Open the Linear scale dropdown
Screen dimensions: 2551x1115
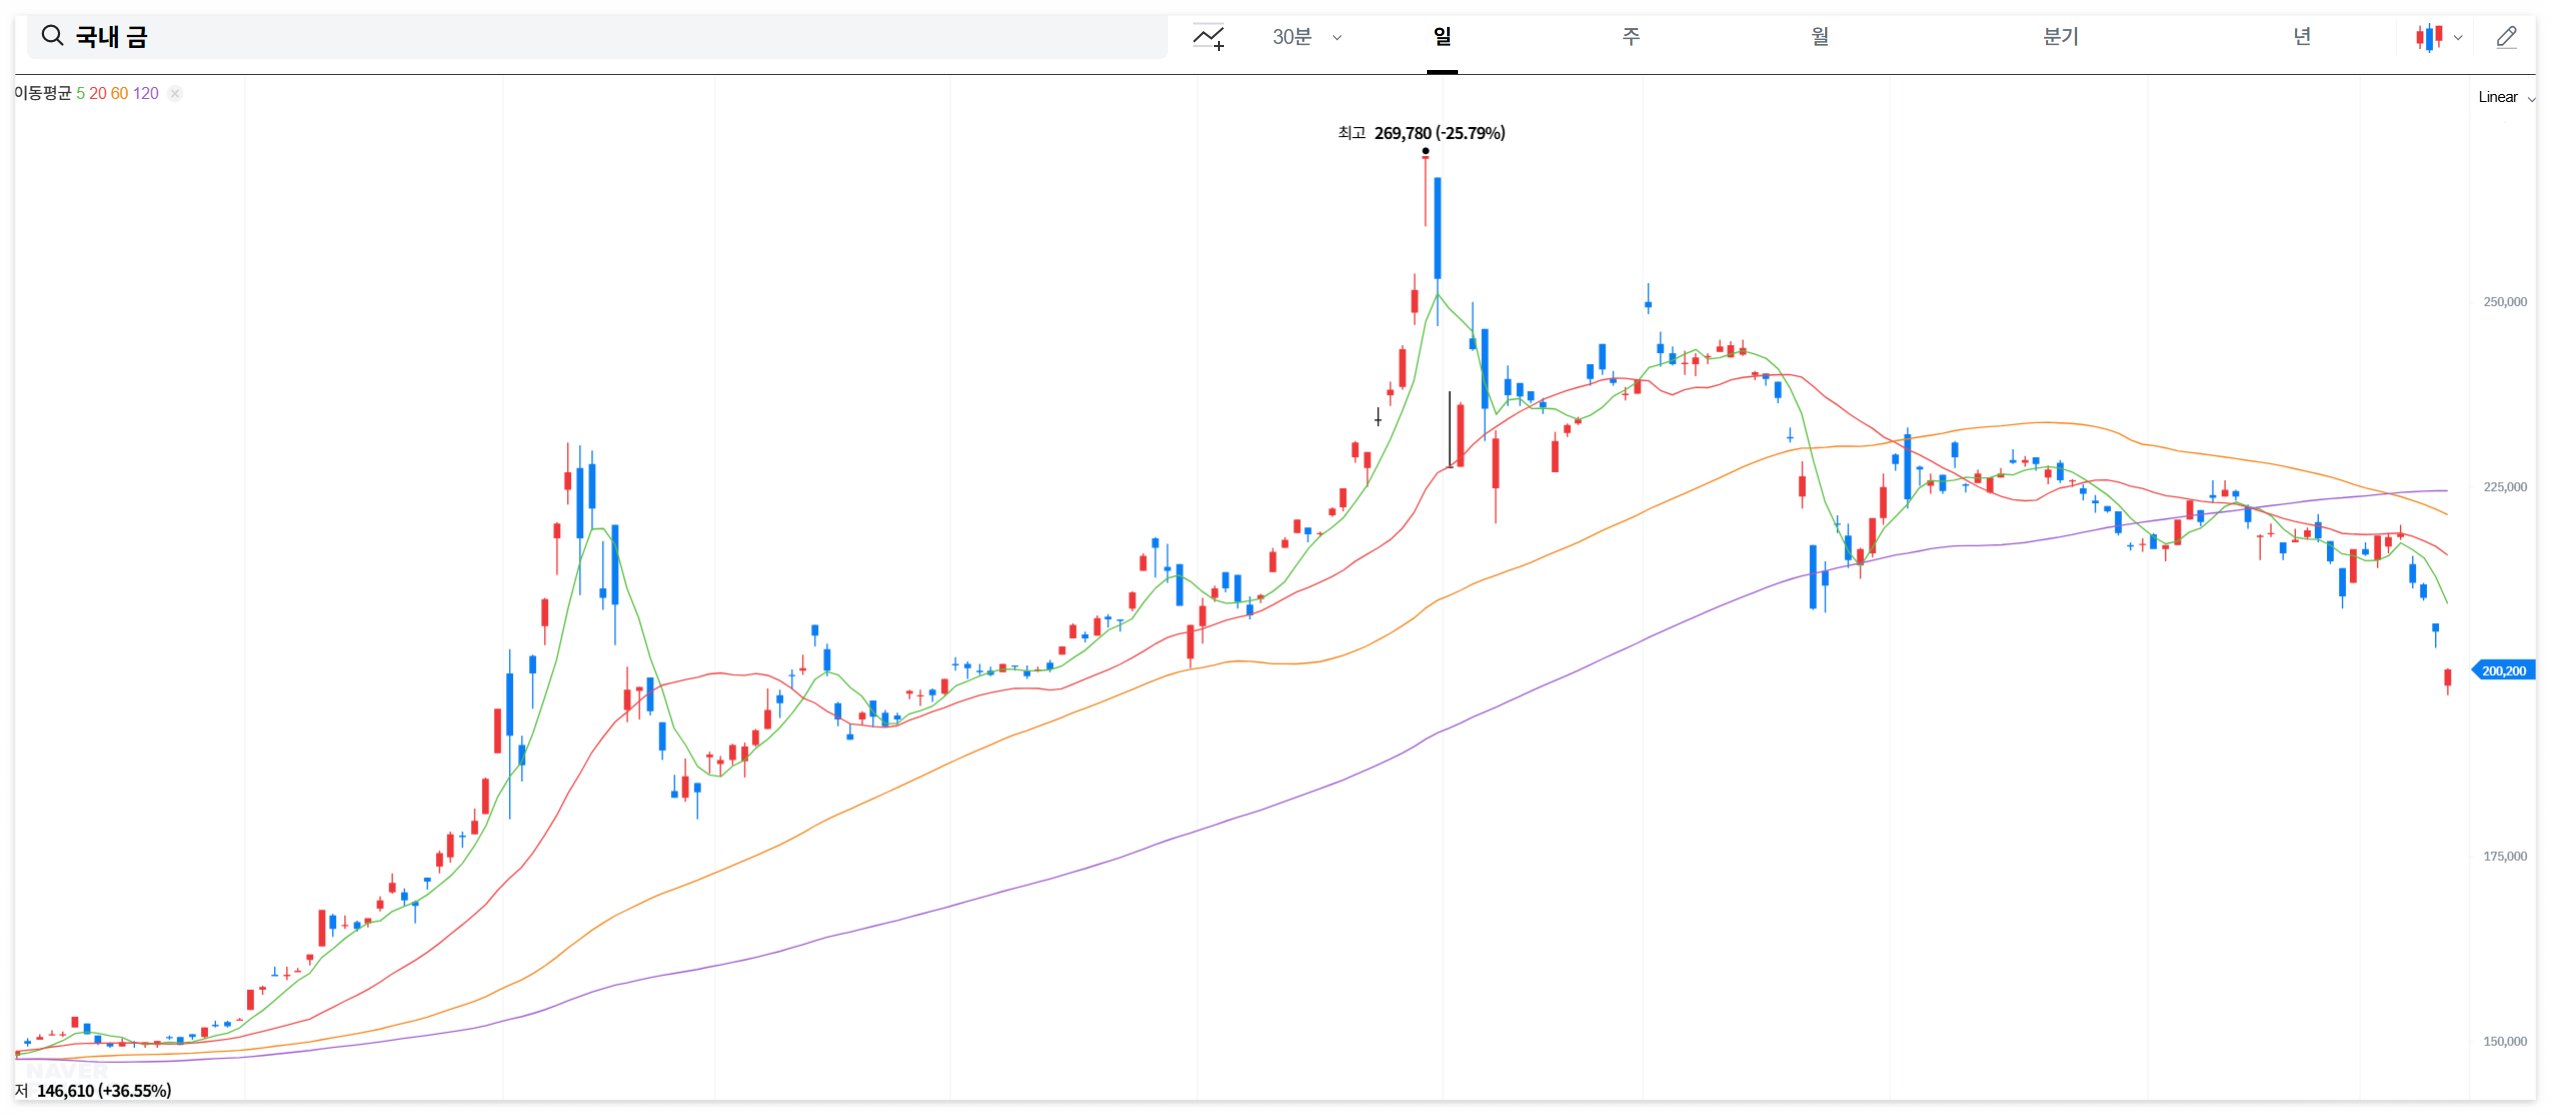point(2506,97)
